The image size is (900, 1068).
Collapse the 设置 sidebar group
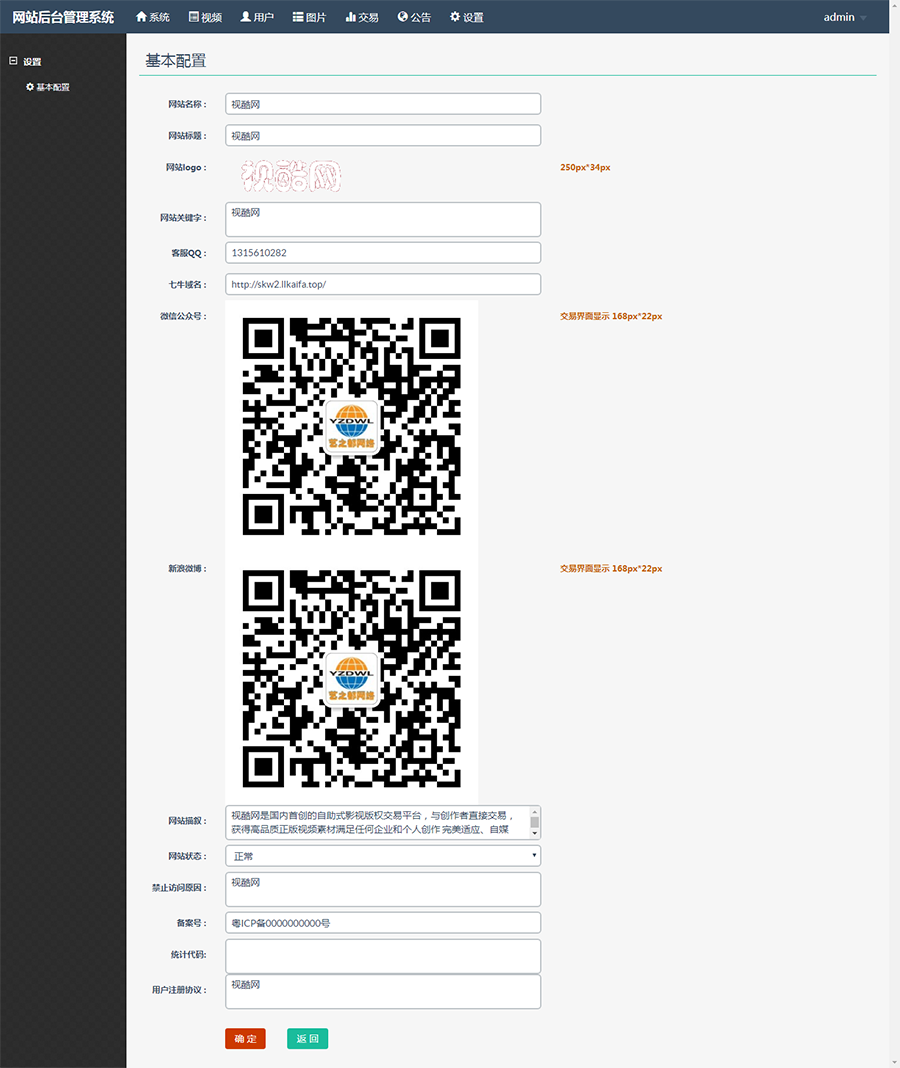tap(13, 61)
